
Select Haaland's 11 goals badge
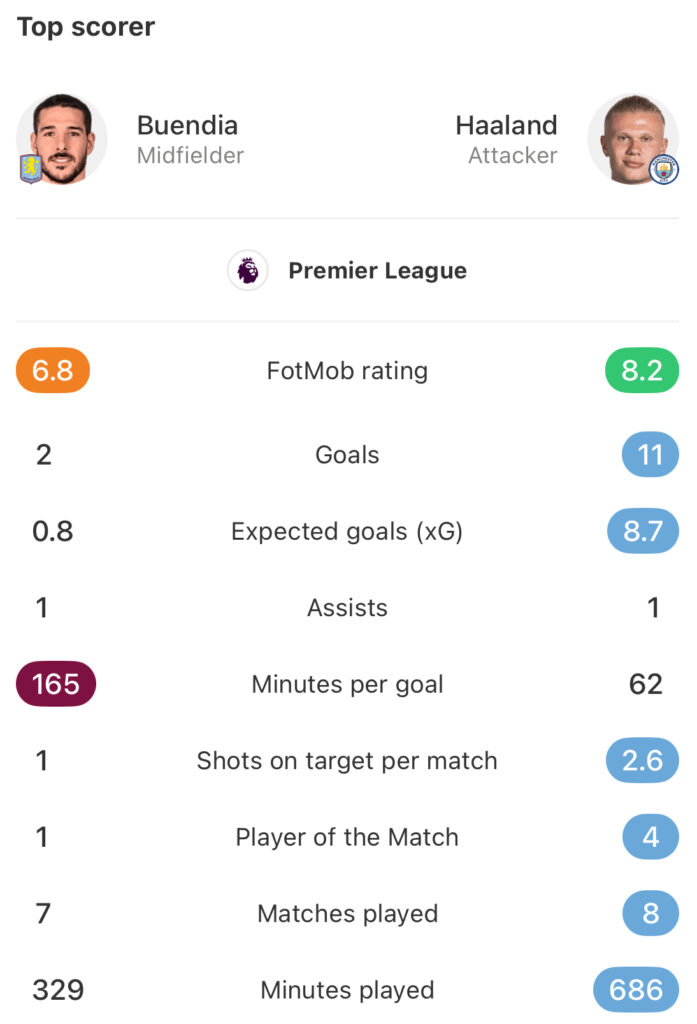point(650,455)
